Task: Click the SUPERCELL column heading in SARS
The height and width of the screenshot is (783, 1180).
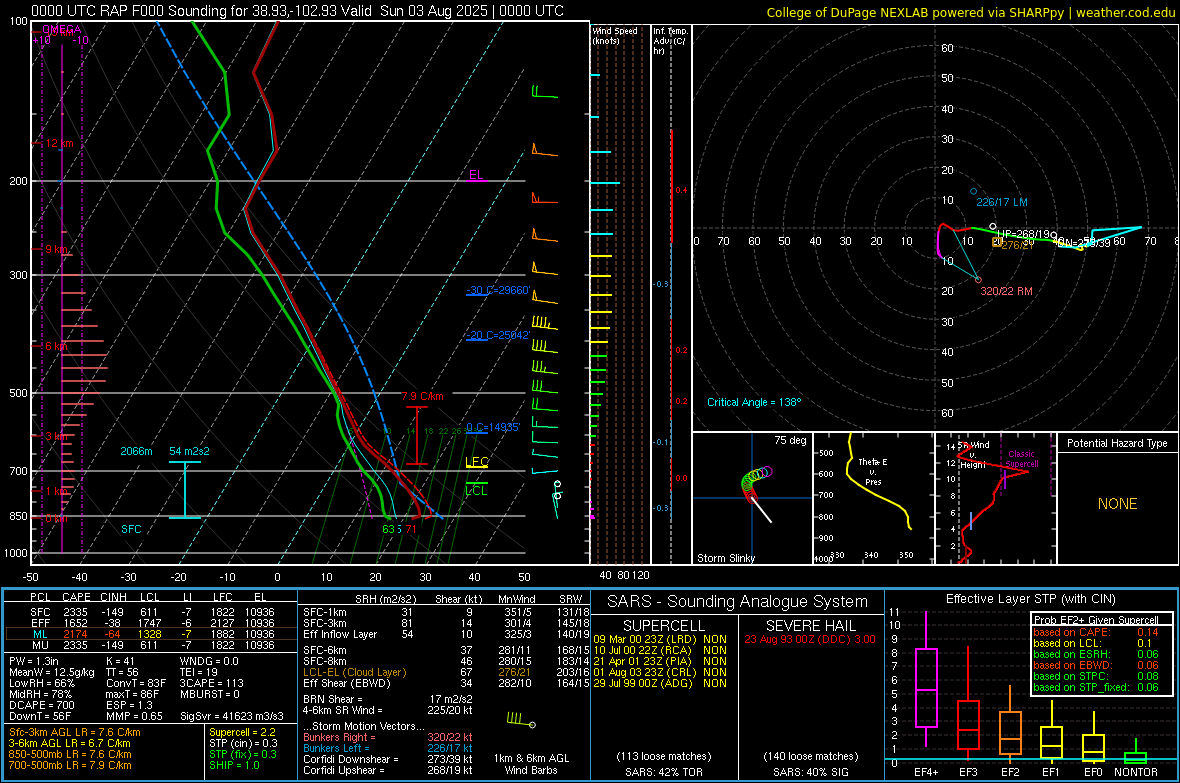Action: click(x=664, y=626)
